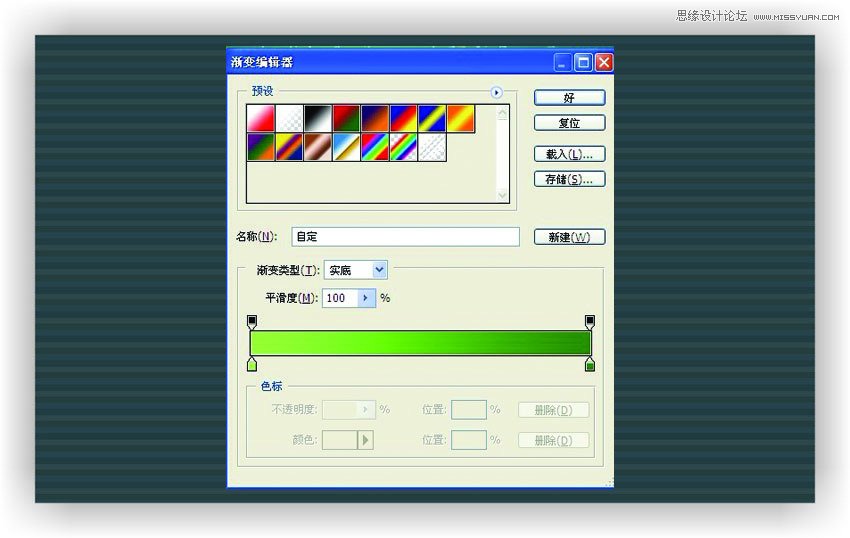Select the blue-yellow-blue gradient preset
The width and height of the screenshot is (850, 538).
pyautogui.click(x=433, y=118)
